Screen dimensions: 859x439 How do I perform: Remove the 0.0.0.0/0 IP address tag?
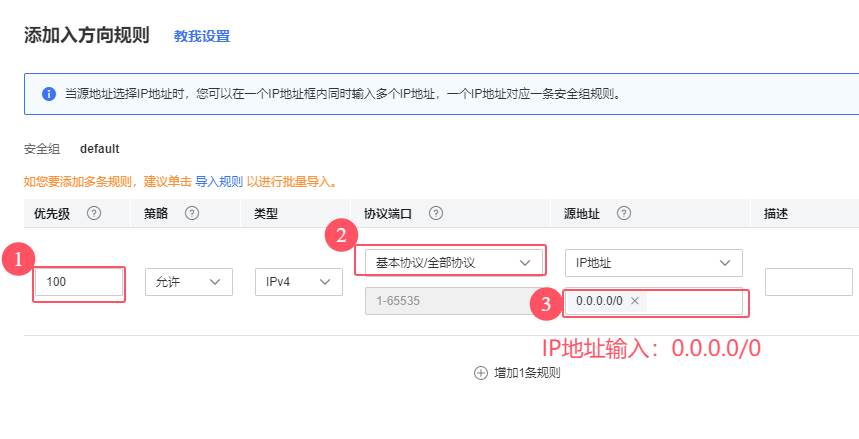tap(634, 300)
